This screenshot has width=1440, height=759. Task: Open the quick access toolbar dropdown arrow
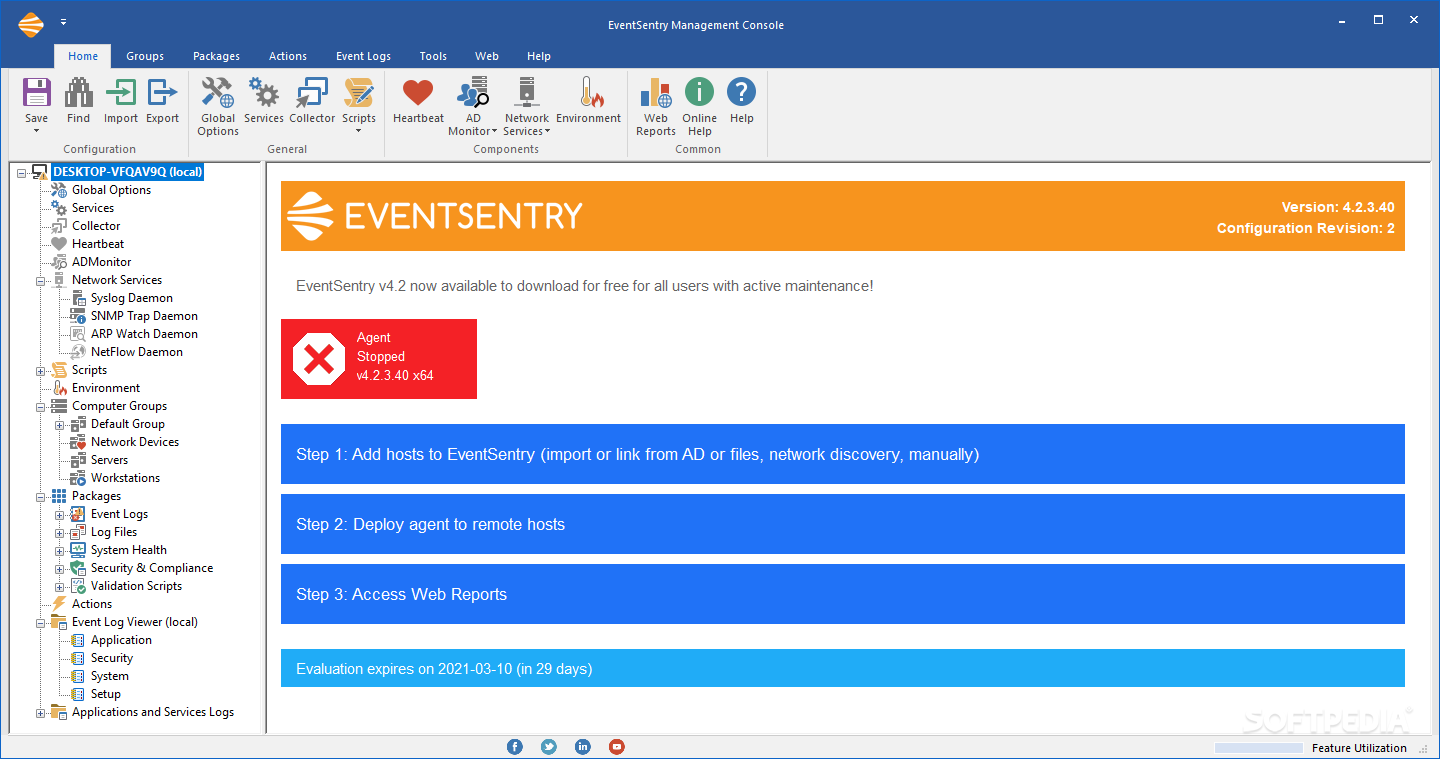coord(64,22)
